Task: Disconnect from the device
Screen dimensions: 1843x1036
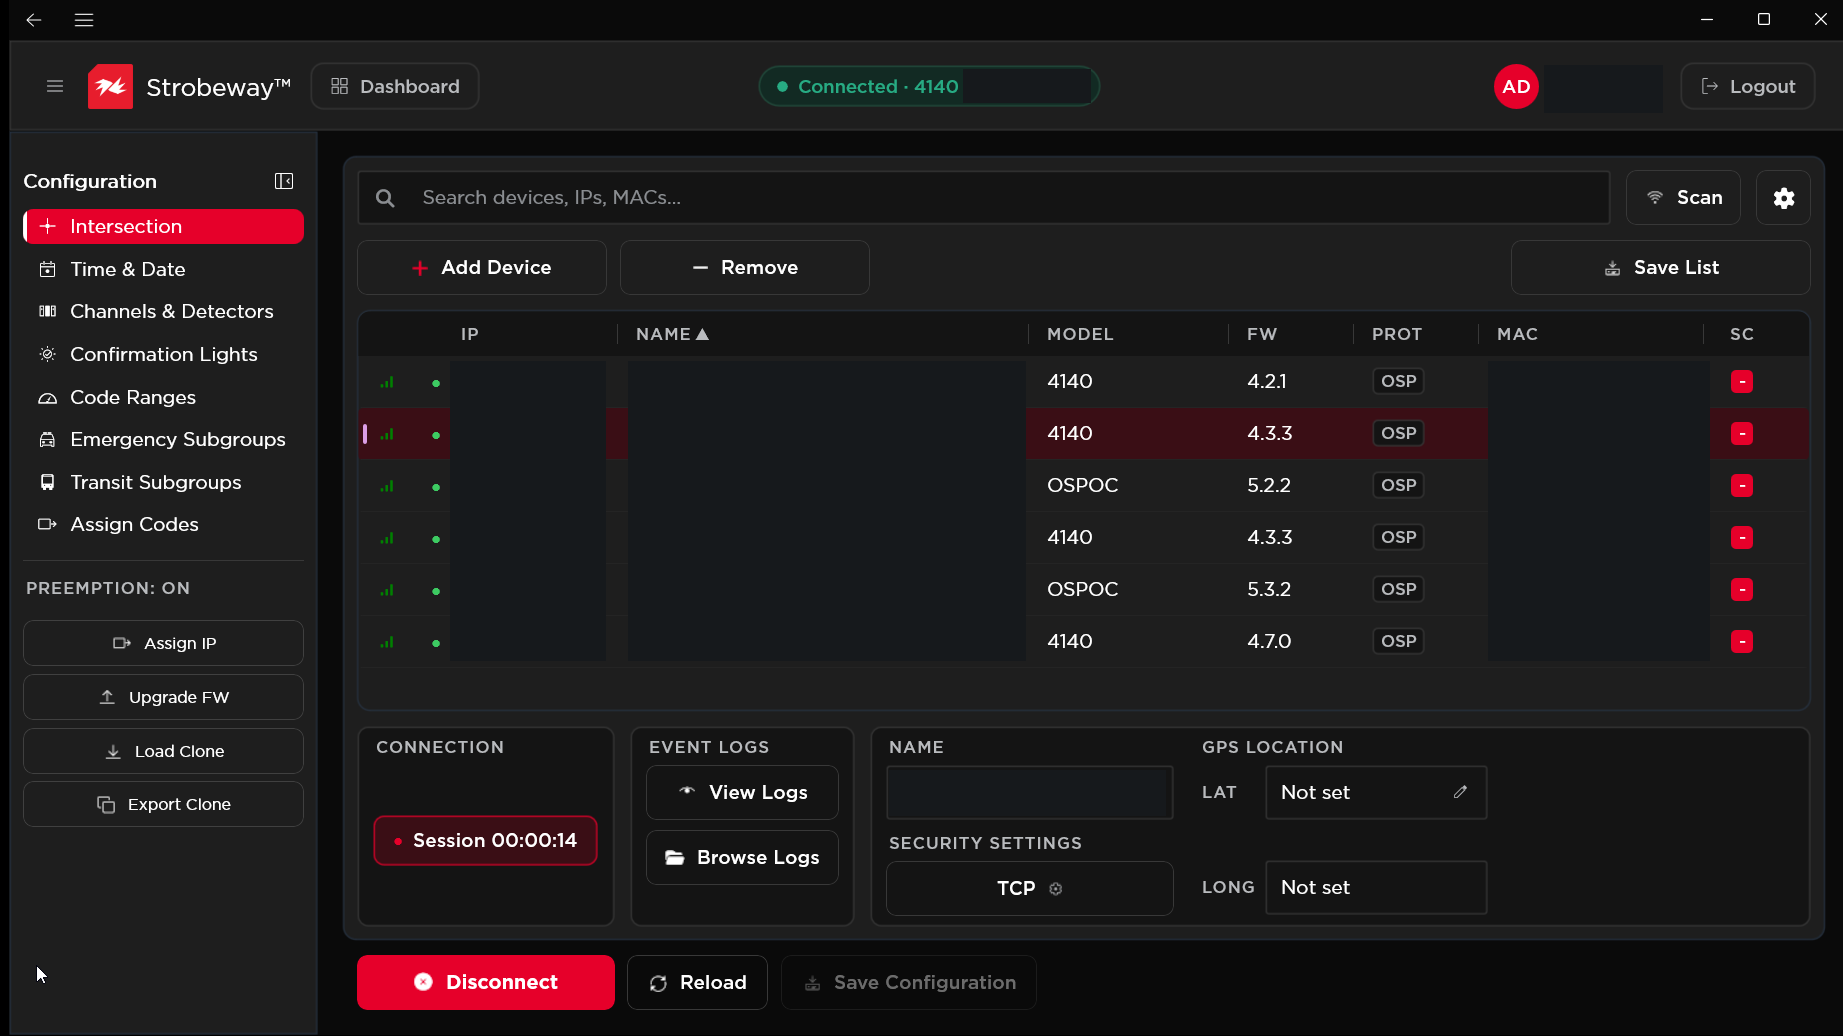Action: pos(486,982)
